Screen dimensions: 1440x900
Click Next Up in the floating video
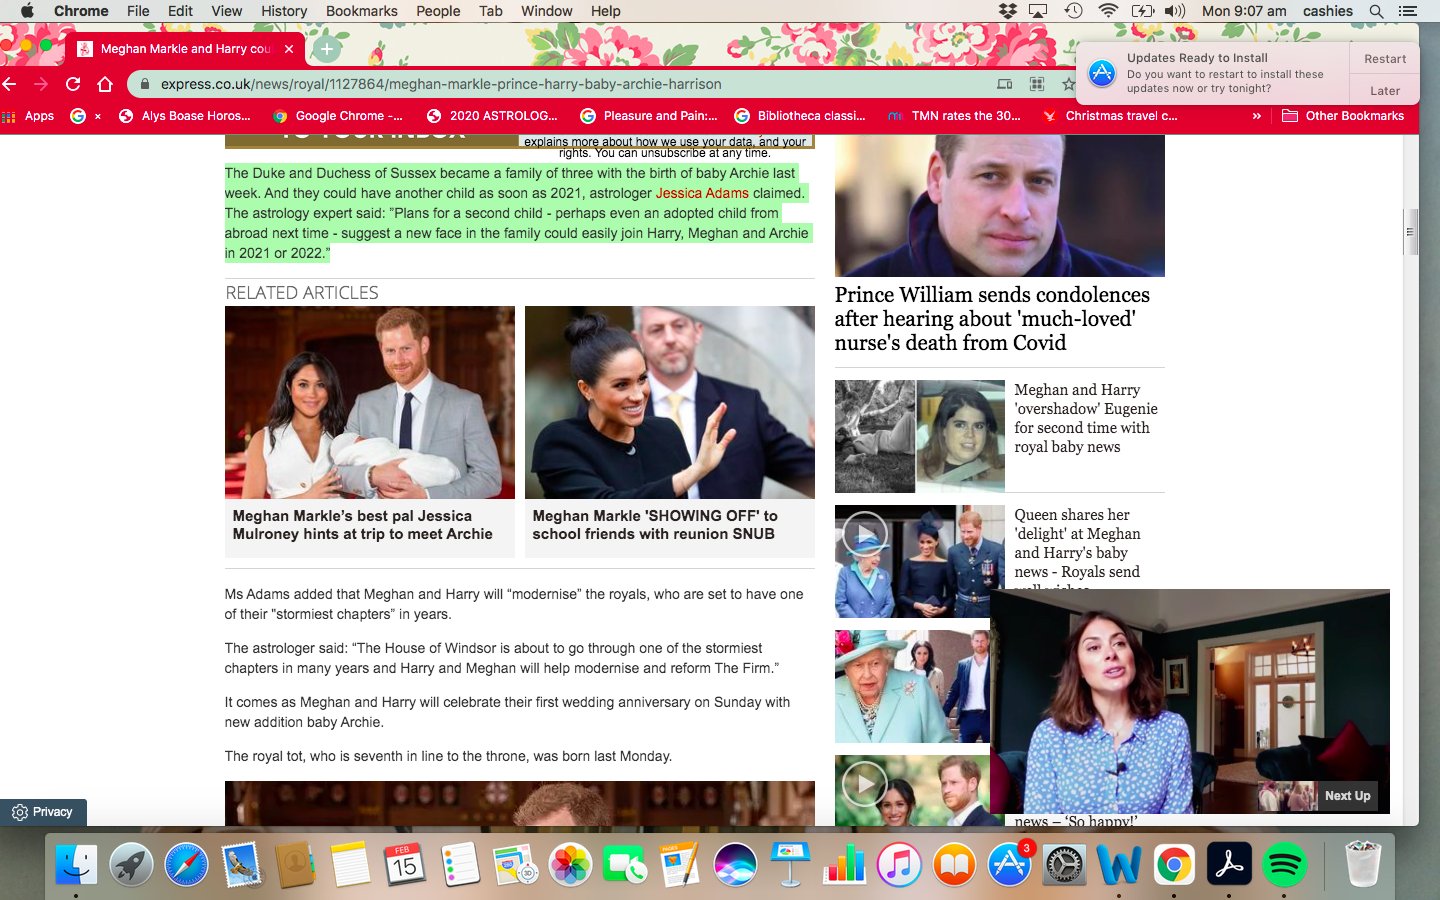coord(1347,796)
